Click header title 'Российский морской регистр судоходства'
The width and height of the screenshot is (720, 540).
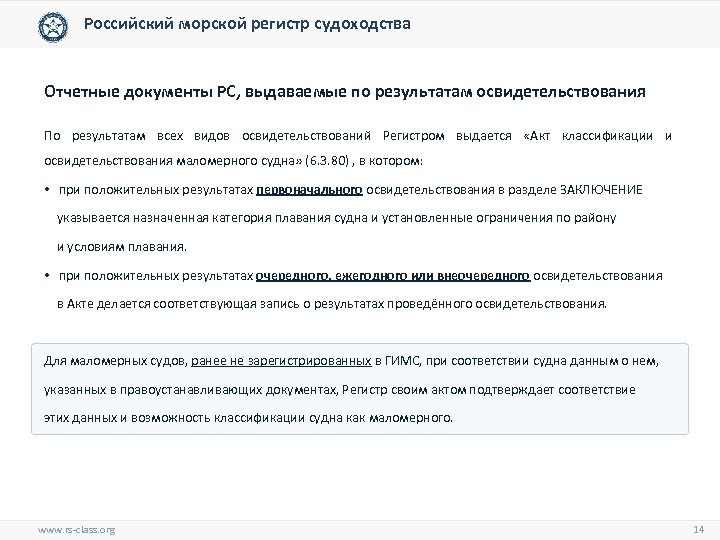tap(247, 24)
